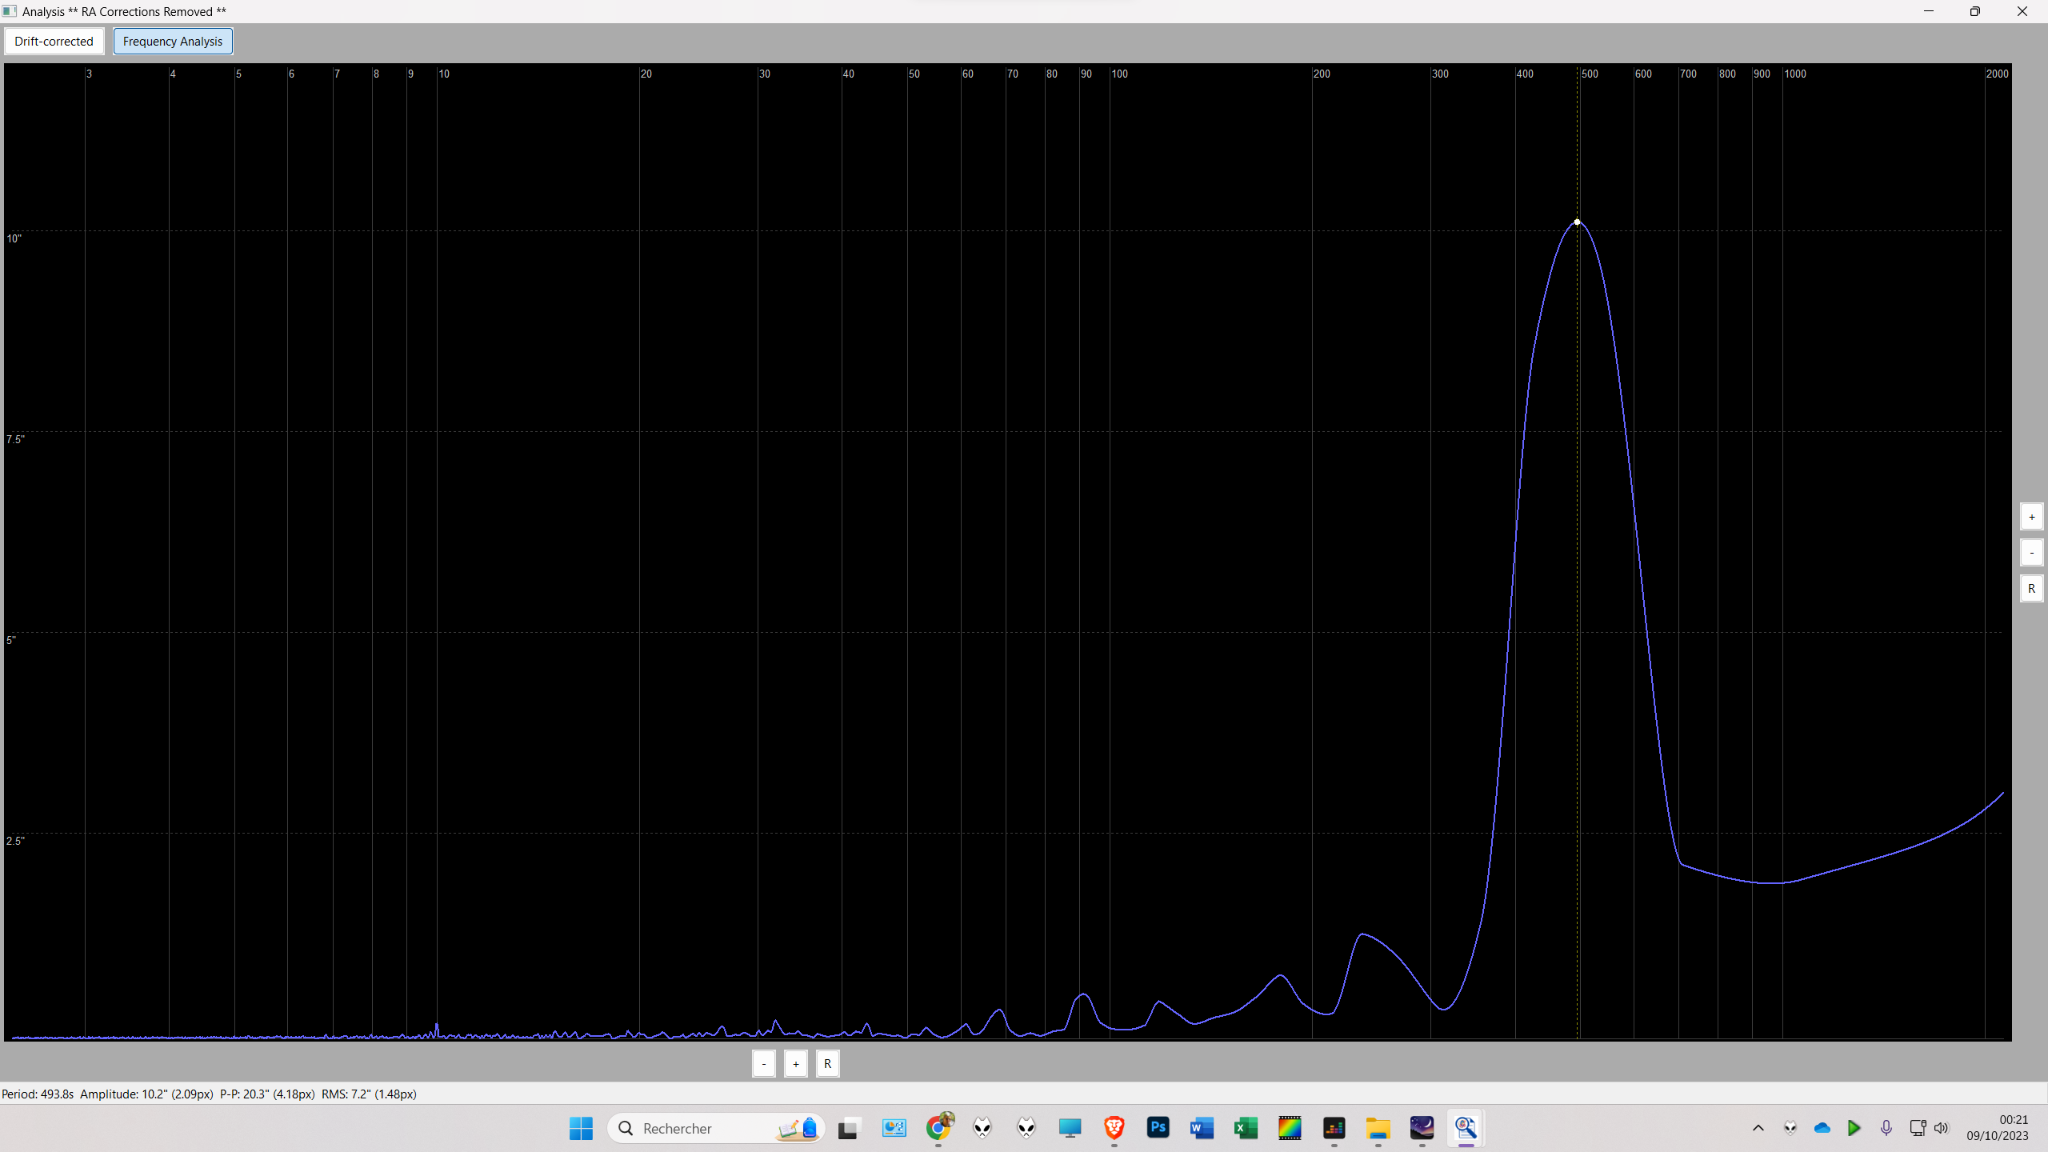Open Google Chrome from the taskbar
2048x1152 pixels.
click(x=938, y=1128)
